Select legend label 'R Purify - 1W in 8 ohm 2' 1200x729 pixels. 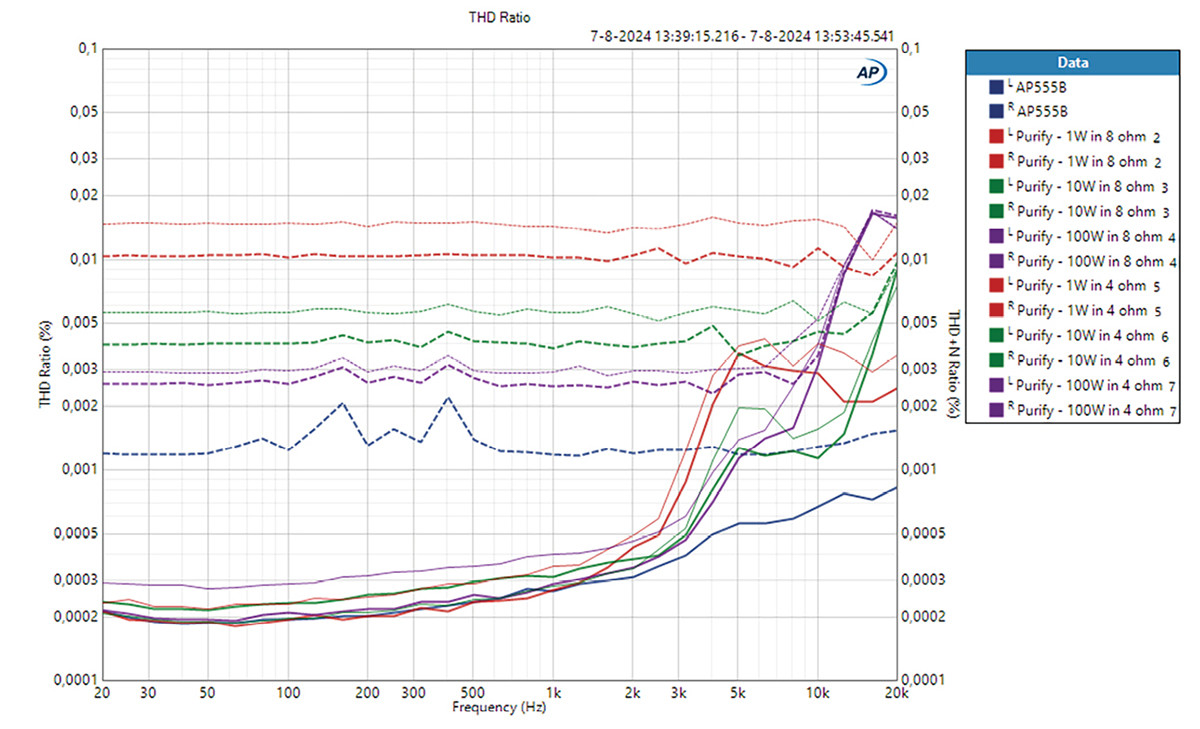(x=1083, y=162)
